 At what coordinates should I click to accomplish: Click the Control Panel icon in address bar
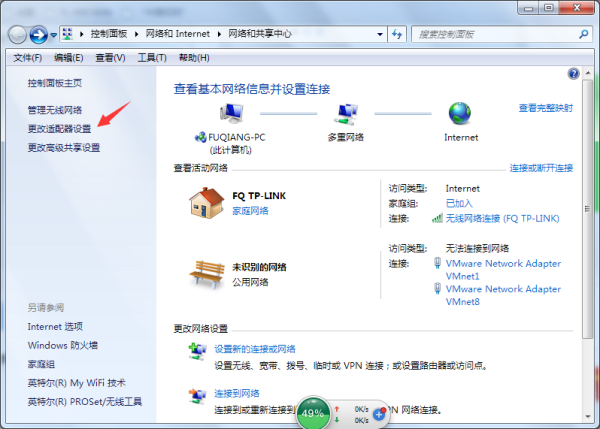pos(67,34)
